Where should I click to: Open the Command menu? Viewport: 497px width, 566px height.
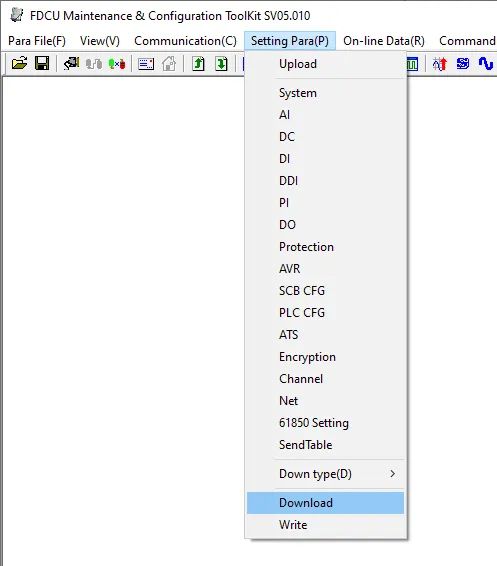[x=467, y=41]
